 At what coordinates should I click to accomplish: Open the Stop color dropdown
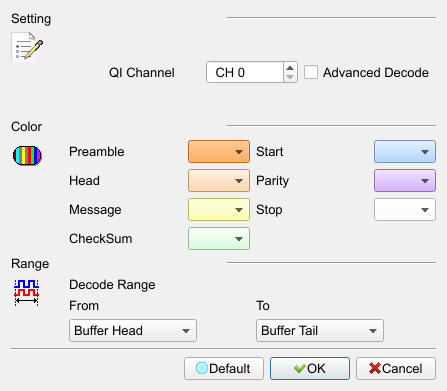(x=405, y=210)
